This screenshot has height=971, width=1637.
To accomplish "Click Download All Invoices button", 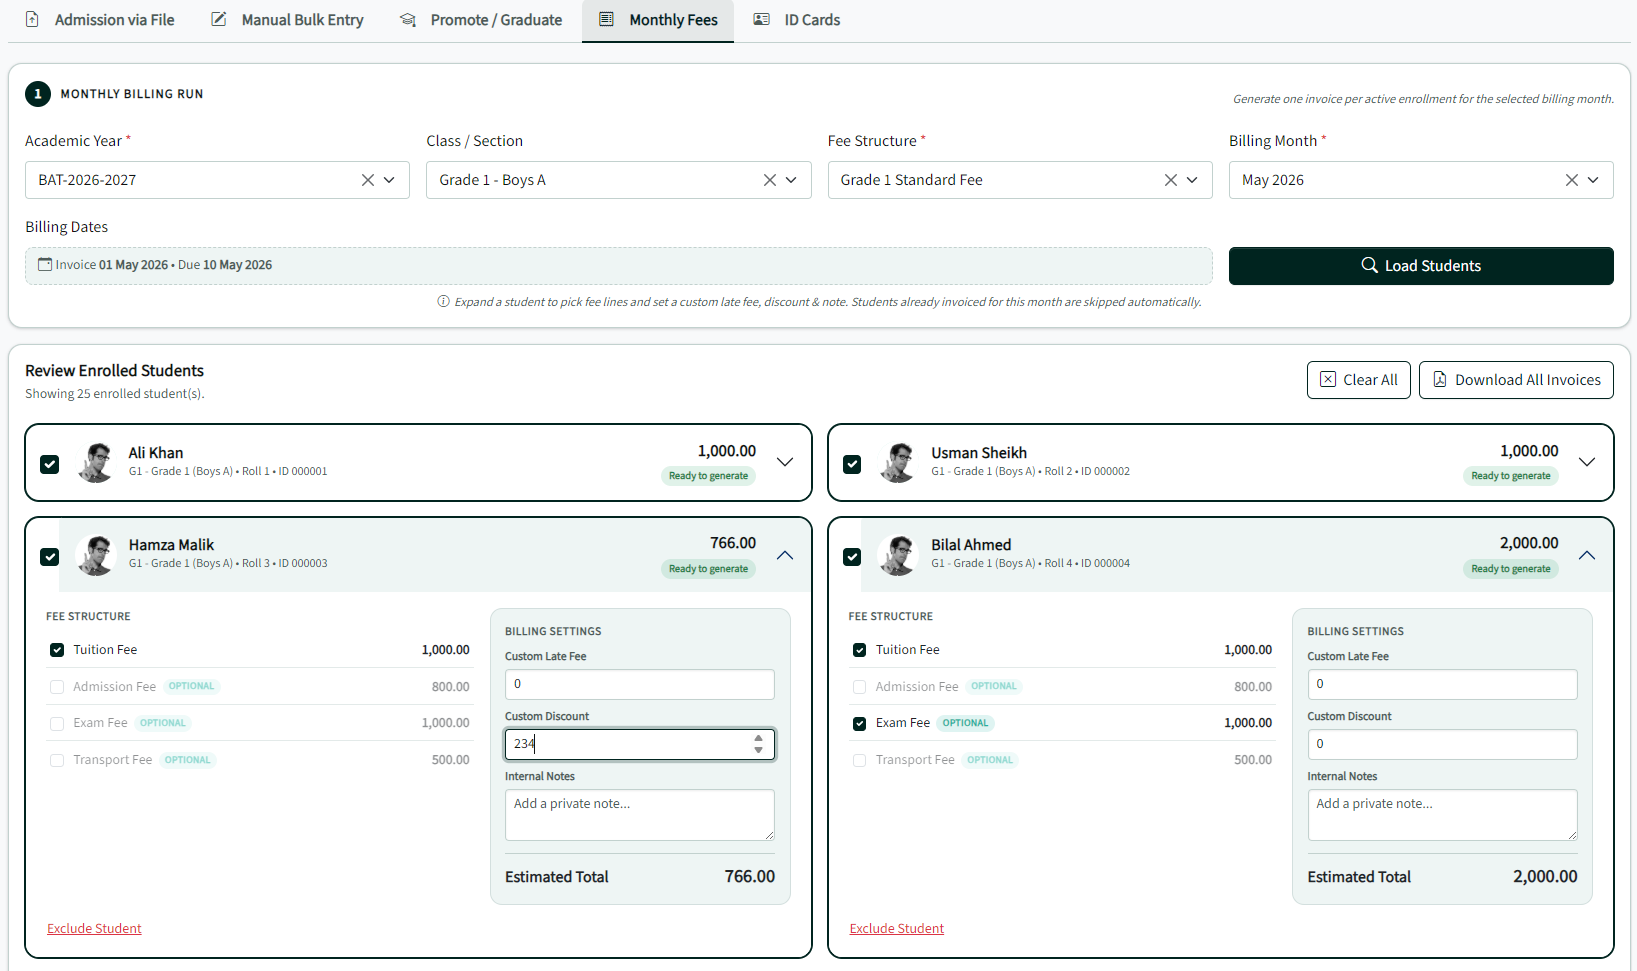I will click(x=1516, y=380).
